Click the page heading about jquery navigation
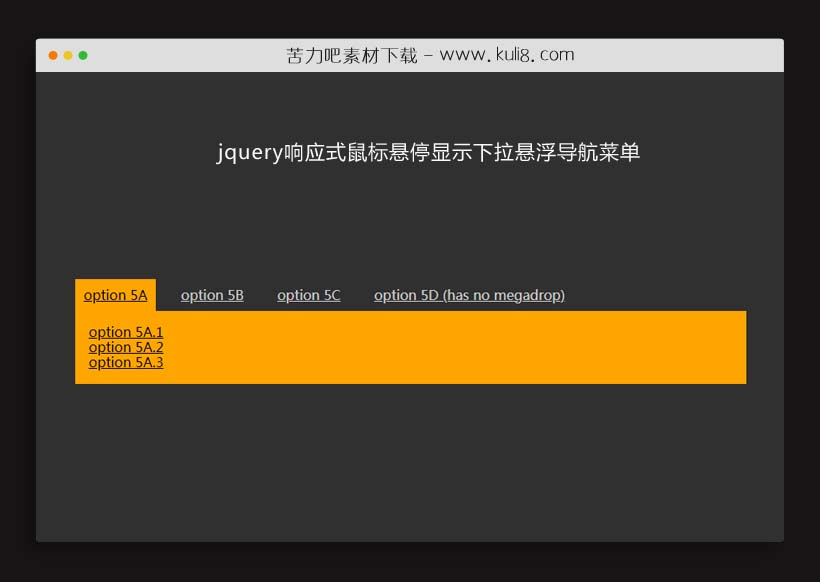This screenshot has height=582, width=820. (430, 152)
